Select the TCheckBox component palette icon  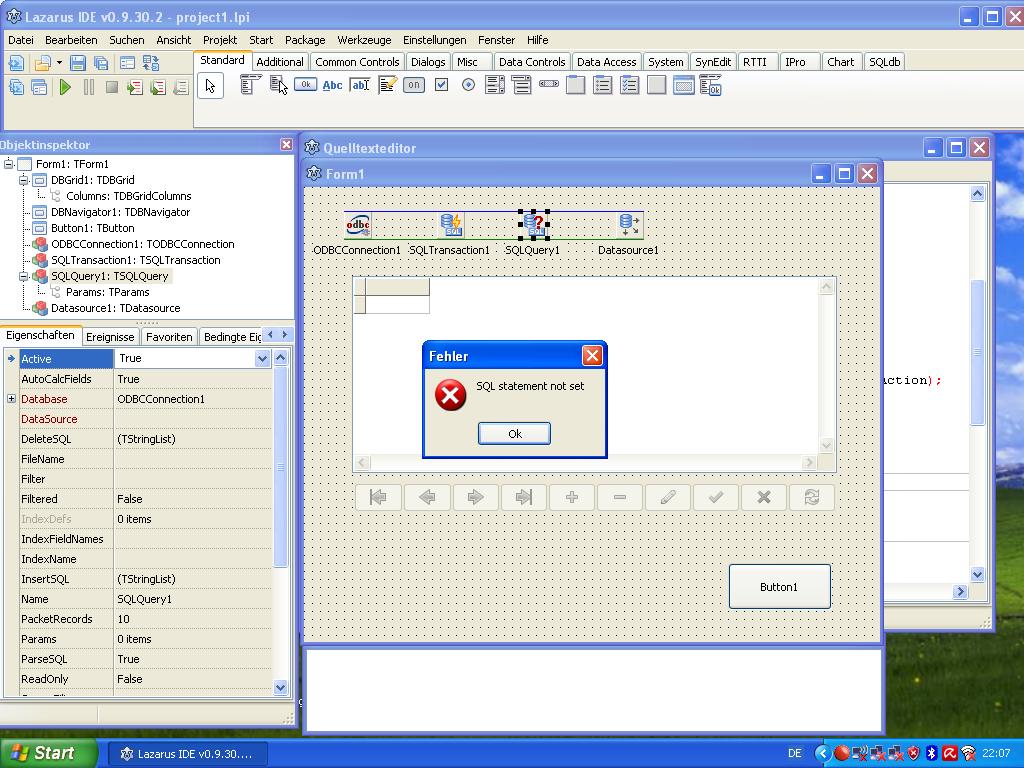(441, 86)
